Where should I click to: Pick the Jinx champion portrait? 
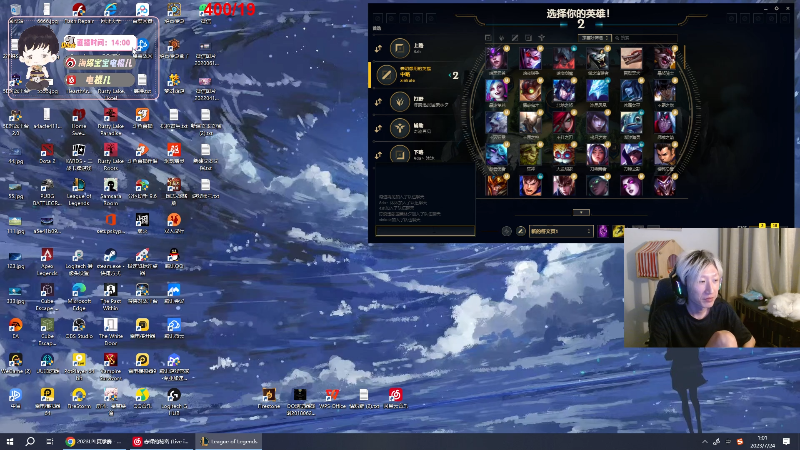click(496, 91)
